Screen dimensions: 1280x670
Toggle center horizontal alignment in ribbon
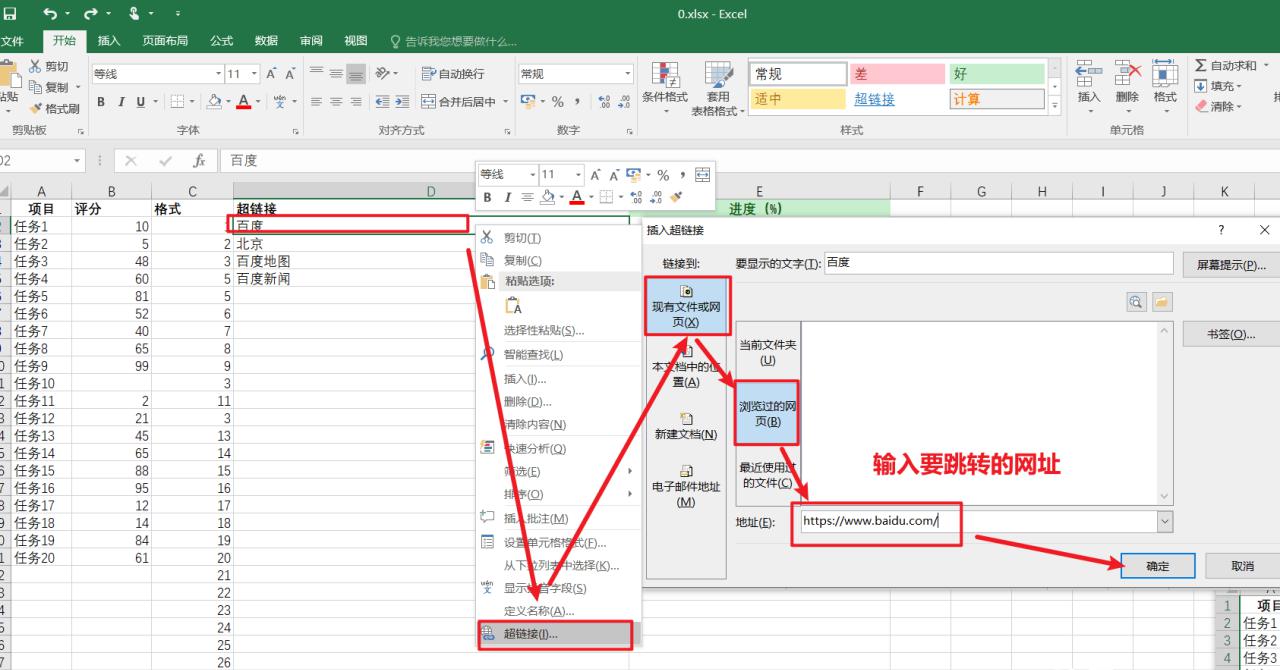pos(337,101)
